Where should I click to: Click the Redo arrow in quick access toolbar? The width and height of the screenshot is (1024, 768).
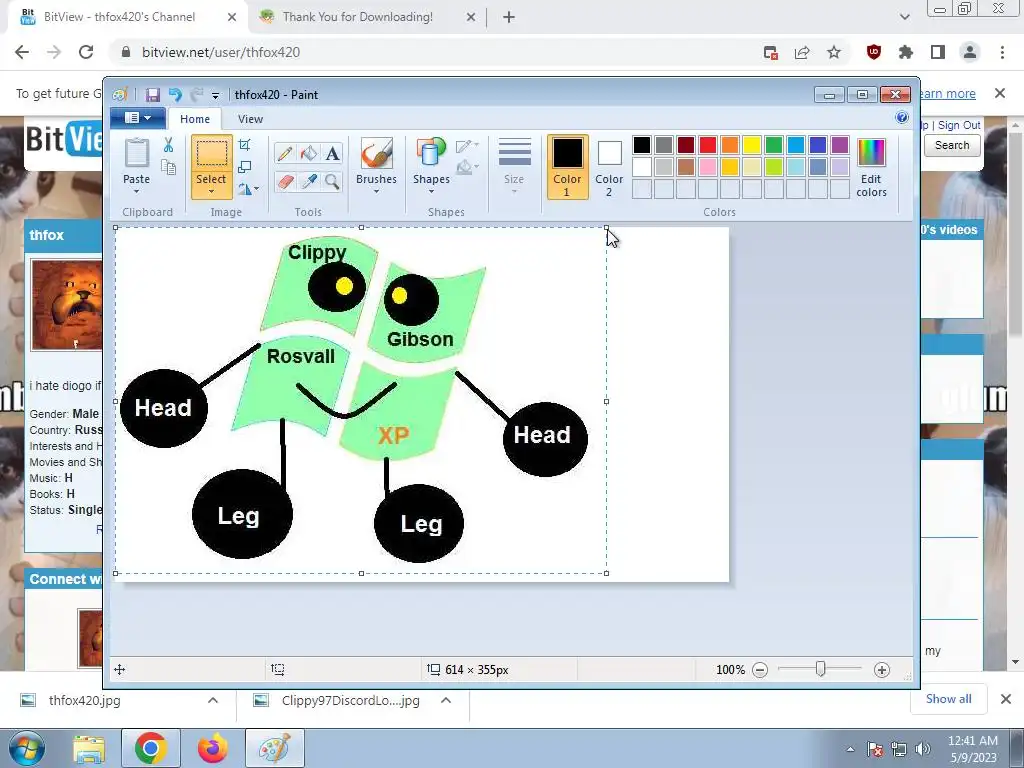click(x=197, y=95)
